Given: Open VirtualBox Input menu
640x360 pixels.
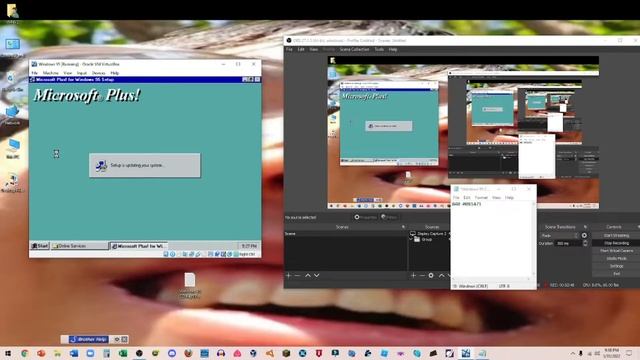Looking at the screenshot, I should click(82, 73).
